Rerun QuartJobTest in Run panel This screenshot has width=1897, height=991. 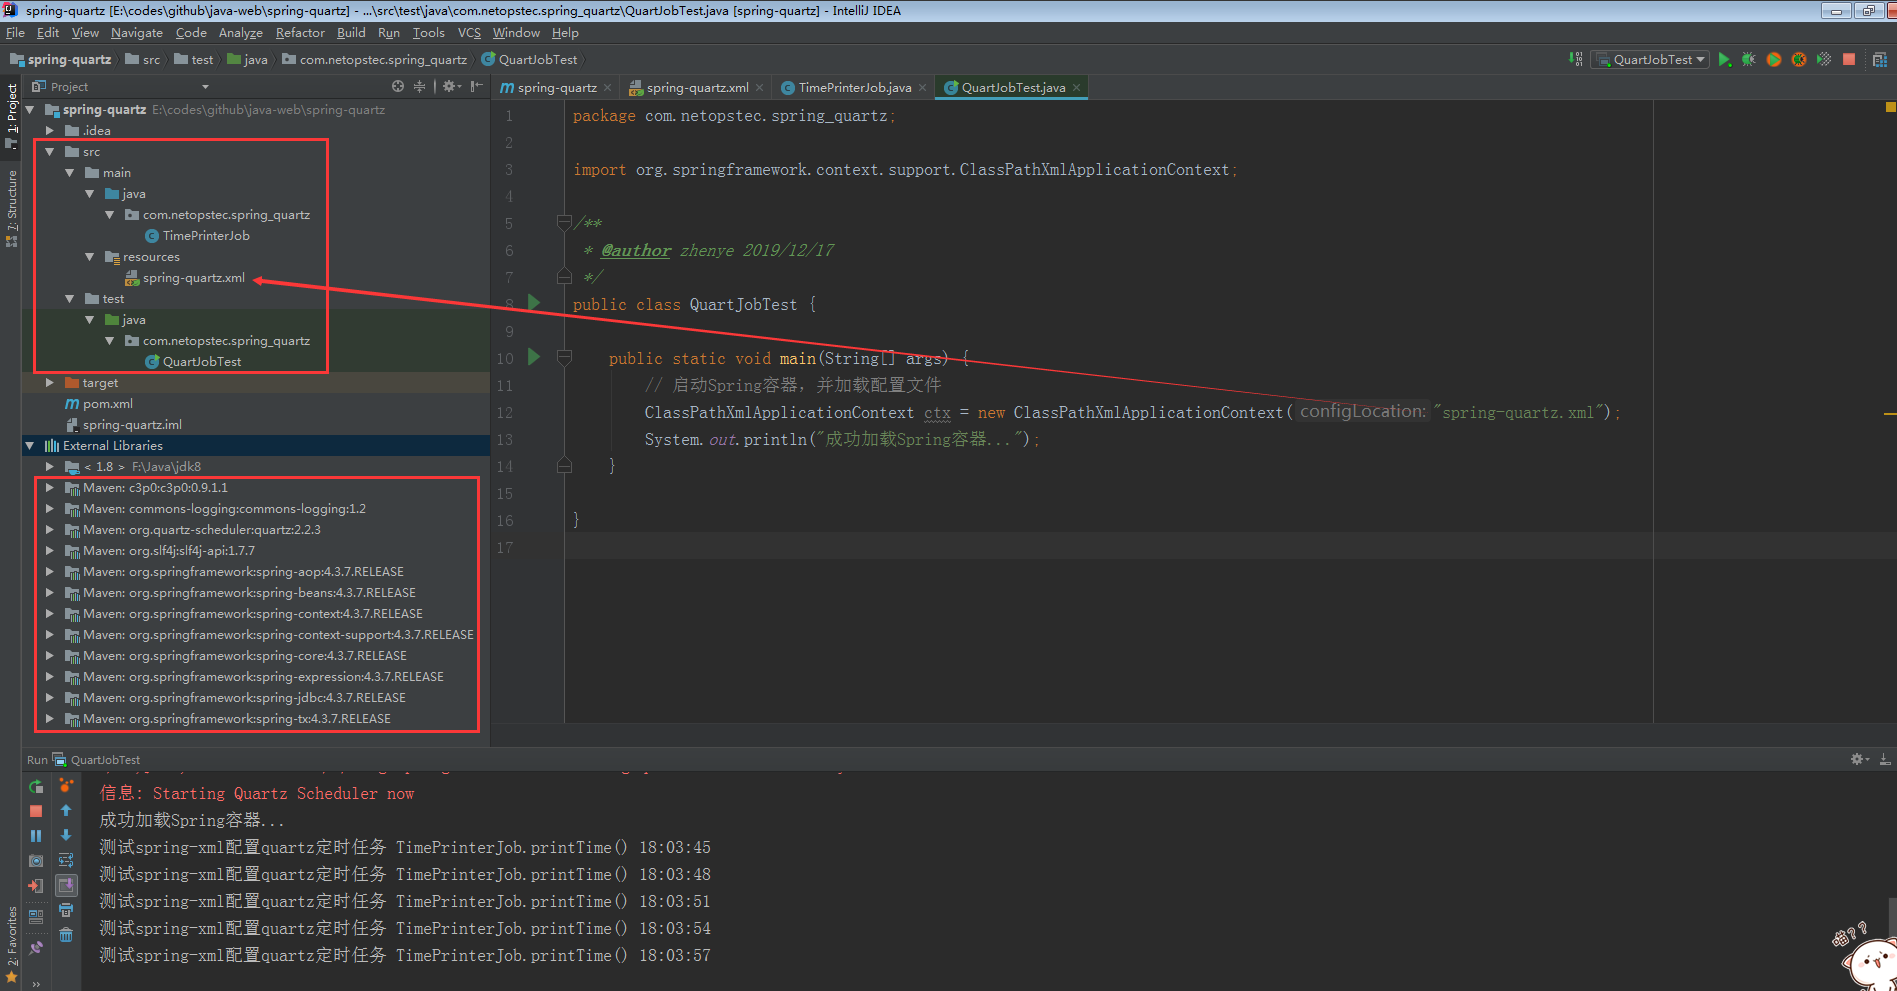coord(36,787)
